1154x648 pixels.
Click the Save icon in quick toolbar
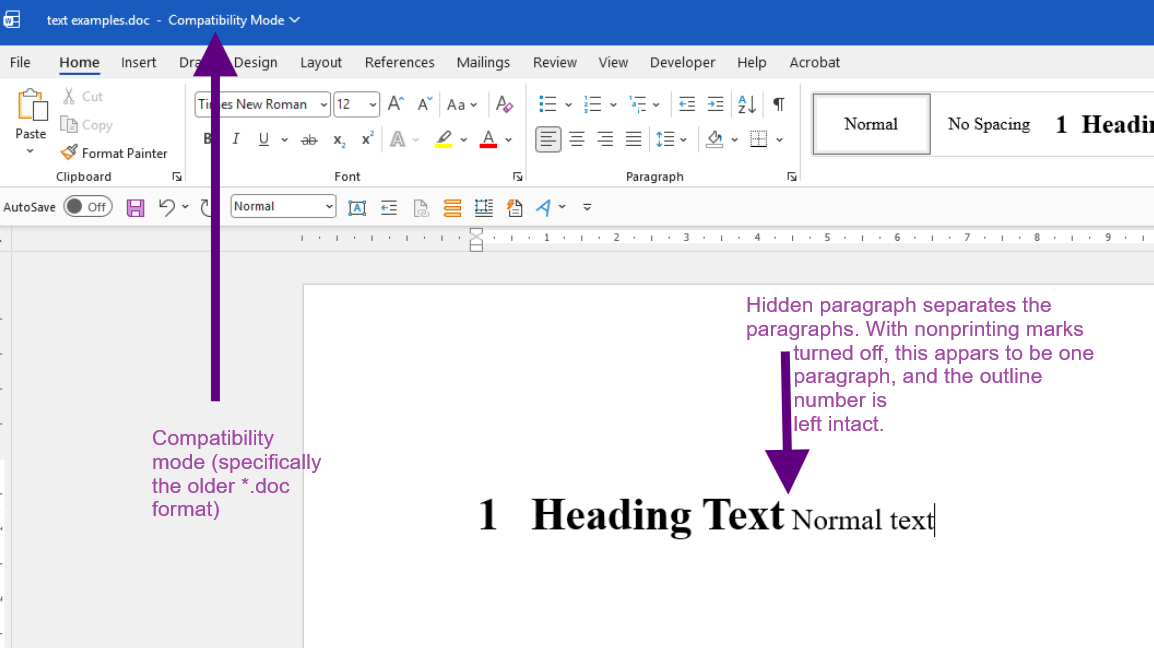[135, 207]
